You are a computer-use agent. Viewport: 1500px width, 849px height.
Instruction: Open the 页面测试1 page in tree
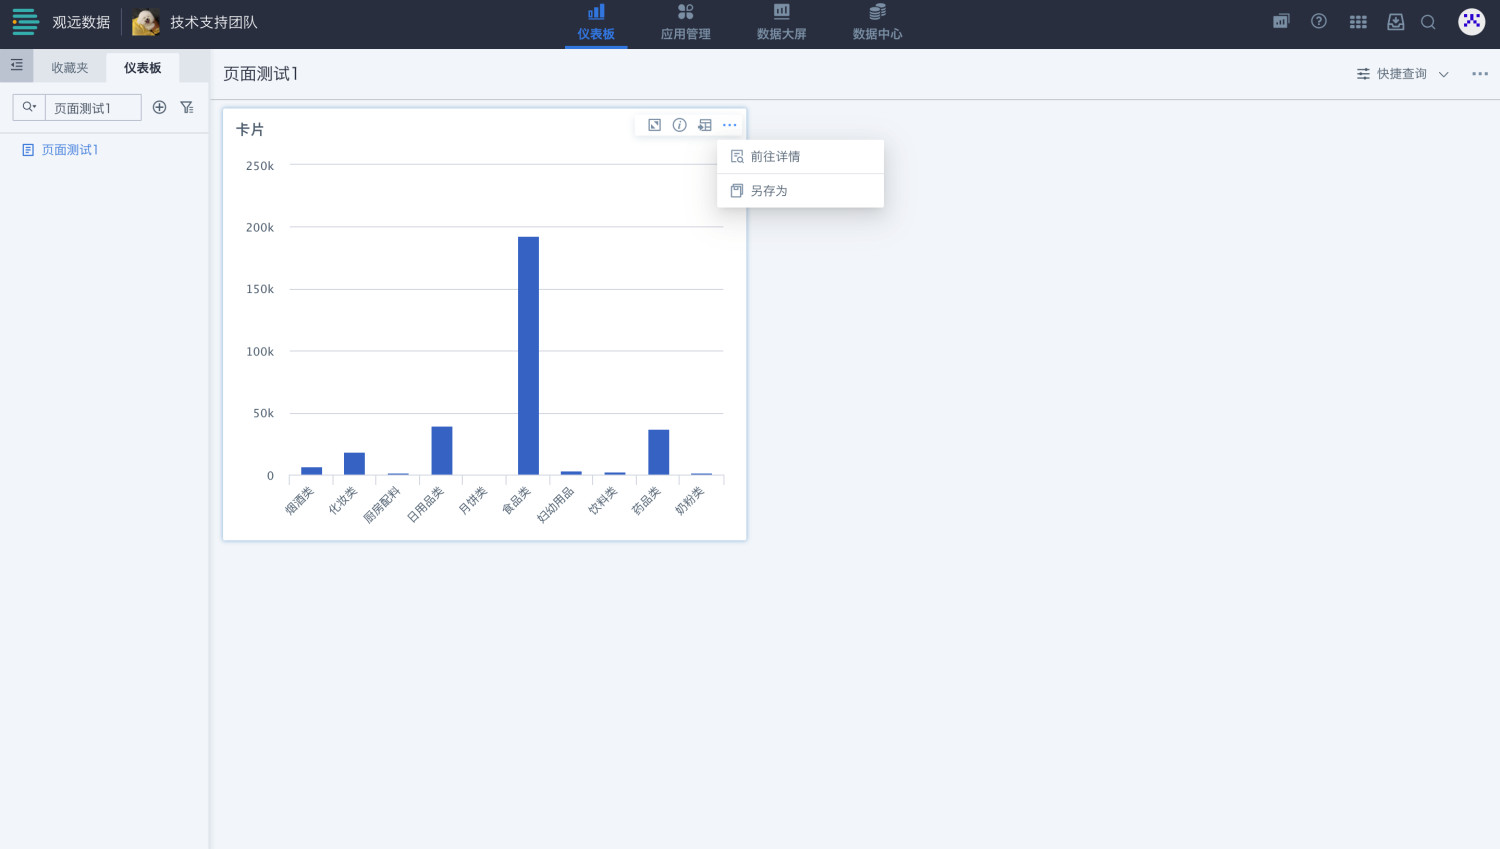tap(69, 150)
